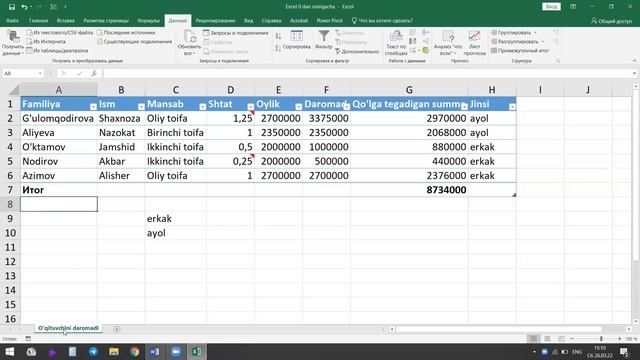
Task: Toggle the Filter funnel button
Action: pyautogui.click(x=324, y=40)
